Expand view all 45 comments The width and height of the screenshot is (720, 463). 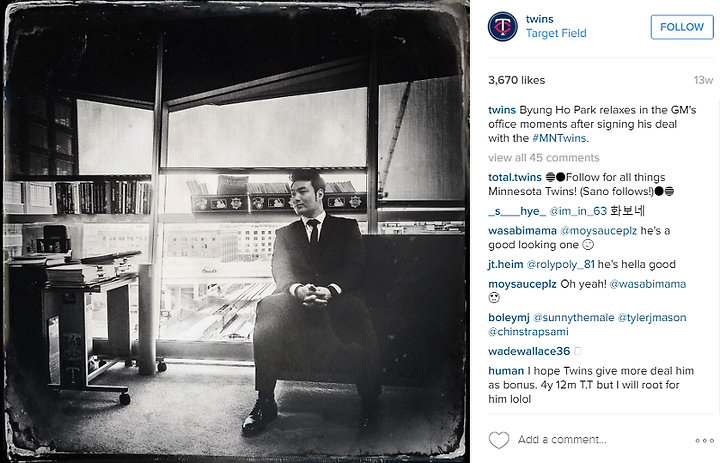point(544,158)
